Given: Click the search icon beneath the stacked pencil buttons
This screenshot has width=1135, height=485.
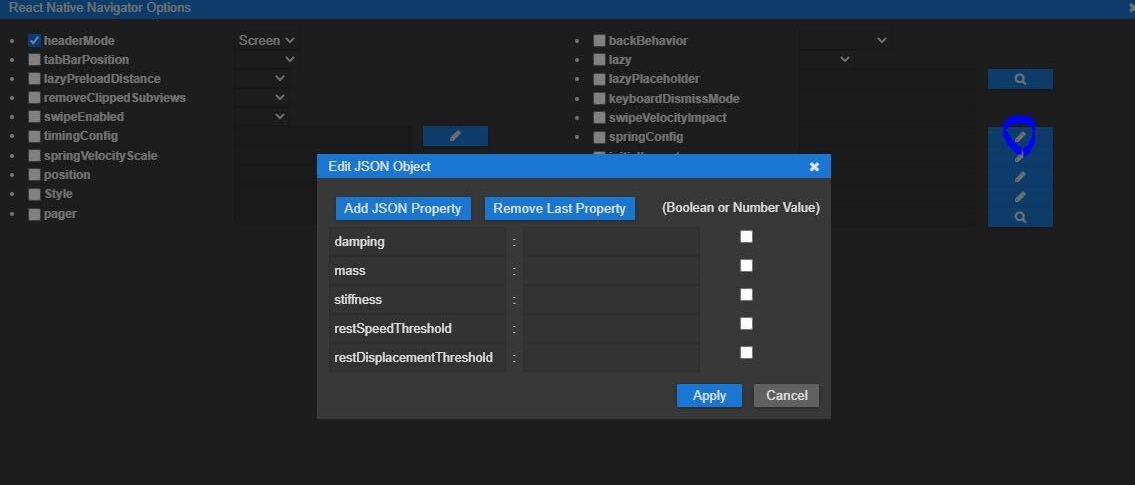Looking at the screenshot, I should tap(1020, 216).
